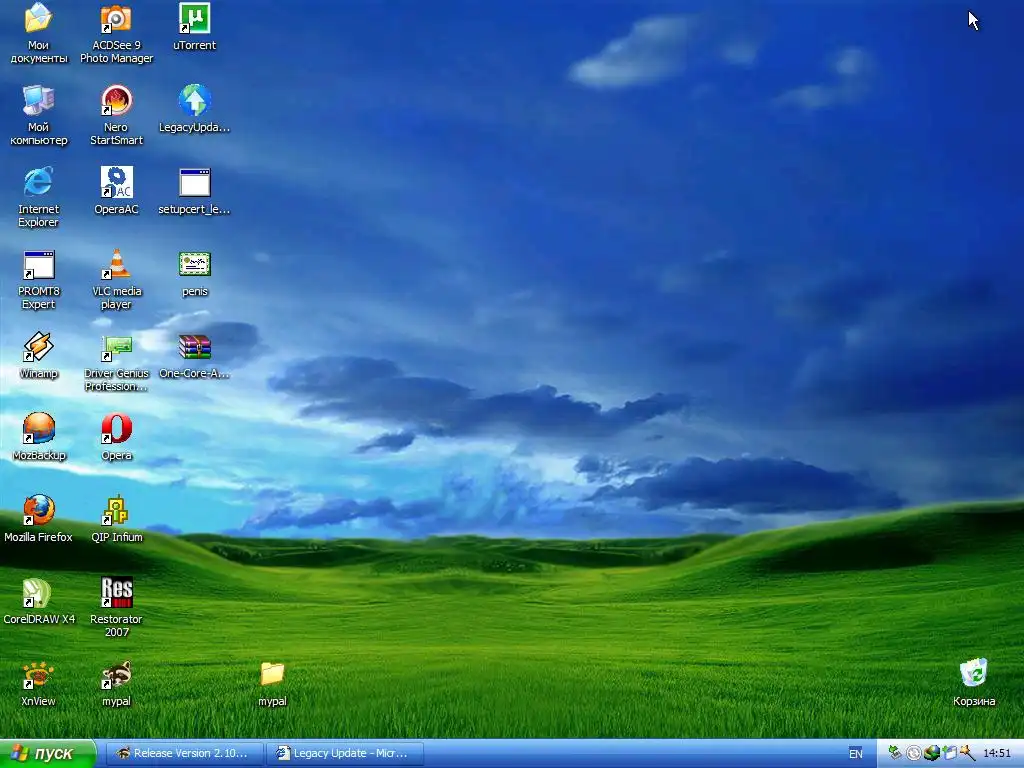Open the пуск Start menu button
This screenshot has height=768, width=1024.
coord(48,753)
